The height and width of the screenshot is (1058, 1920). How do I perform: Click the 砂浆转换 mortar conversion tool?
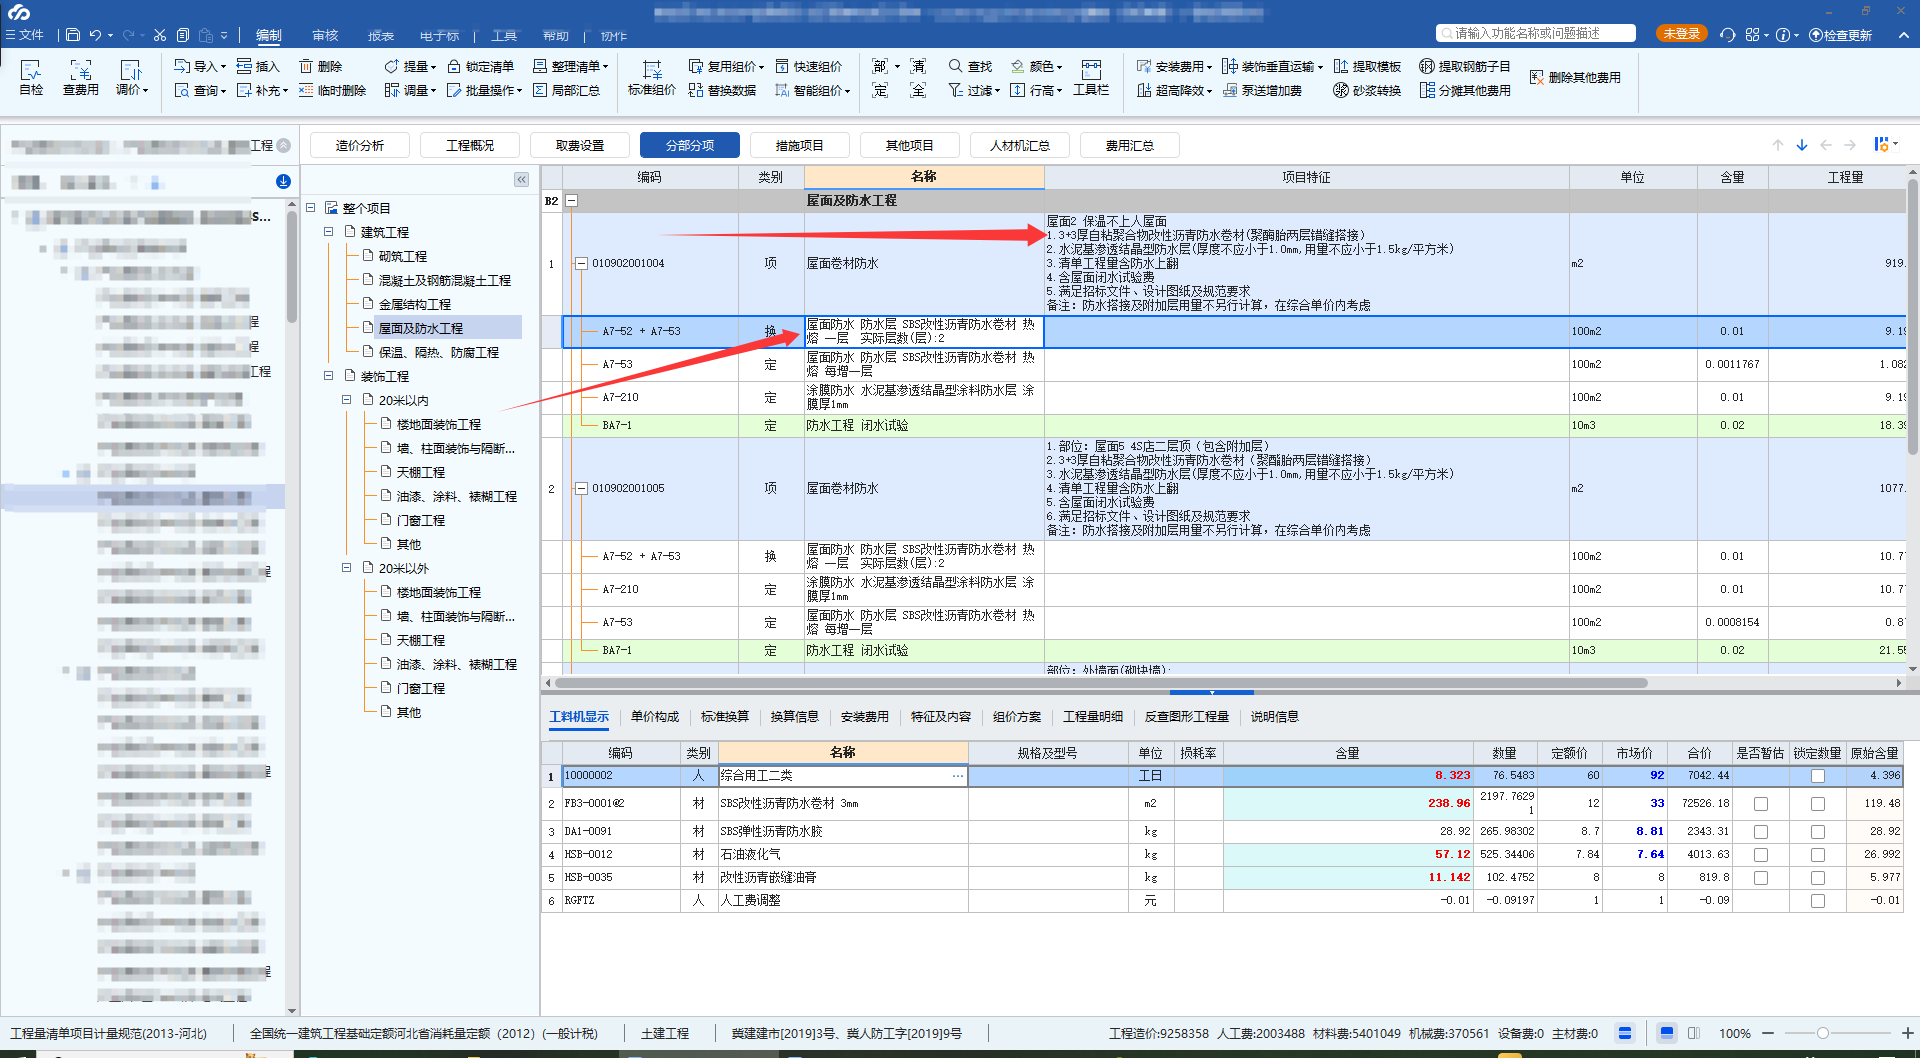[x=1367, y=90]
